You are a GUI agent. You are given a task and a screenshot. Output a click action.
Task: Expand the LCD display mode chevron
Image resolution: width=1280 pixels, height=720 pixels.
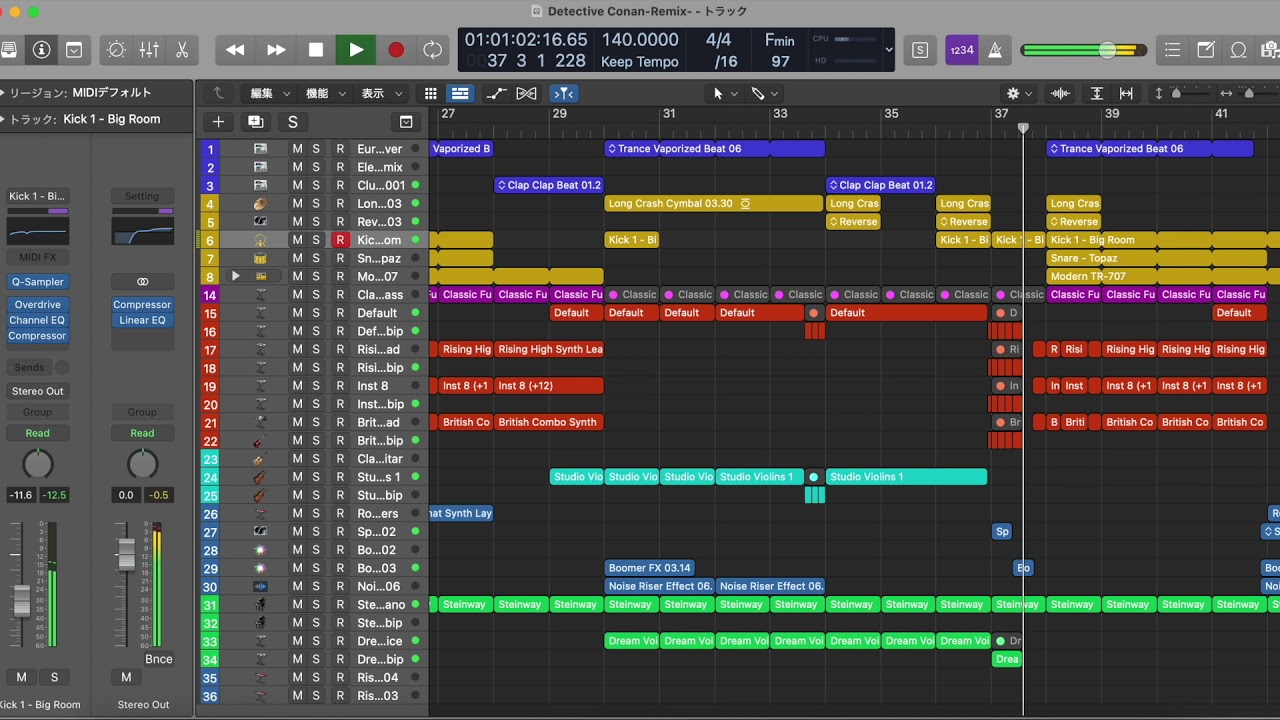point(889,50)
